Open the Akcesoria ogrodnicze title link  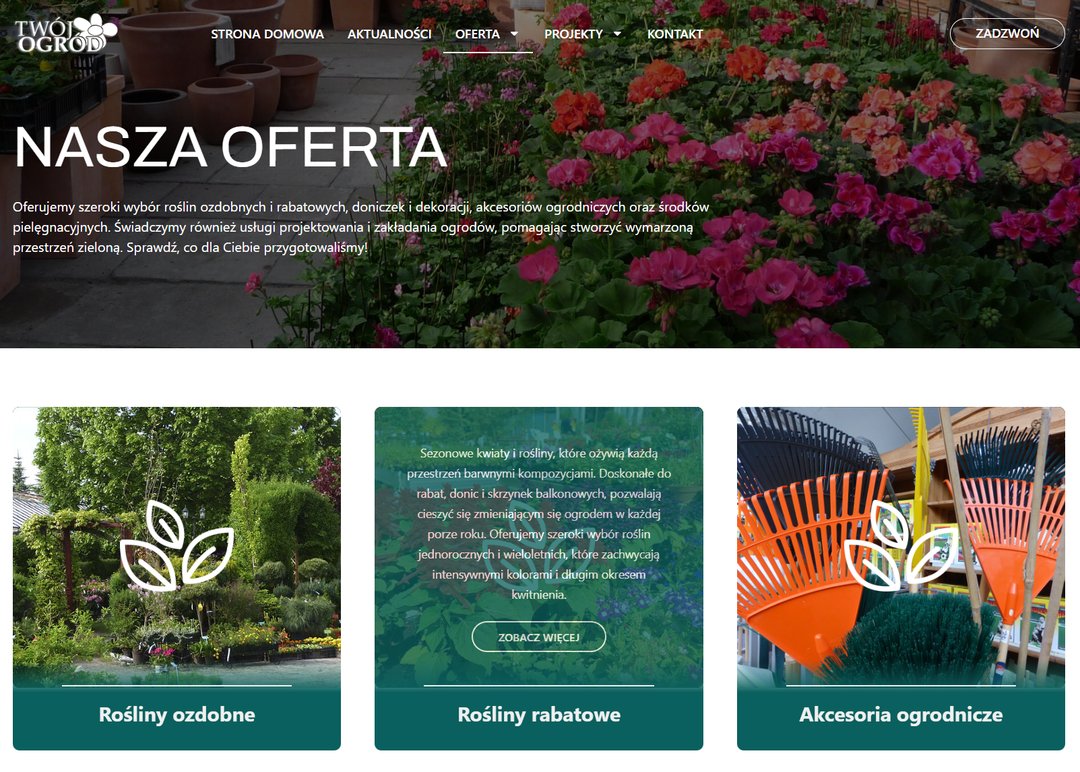[901, 714]
